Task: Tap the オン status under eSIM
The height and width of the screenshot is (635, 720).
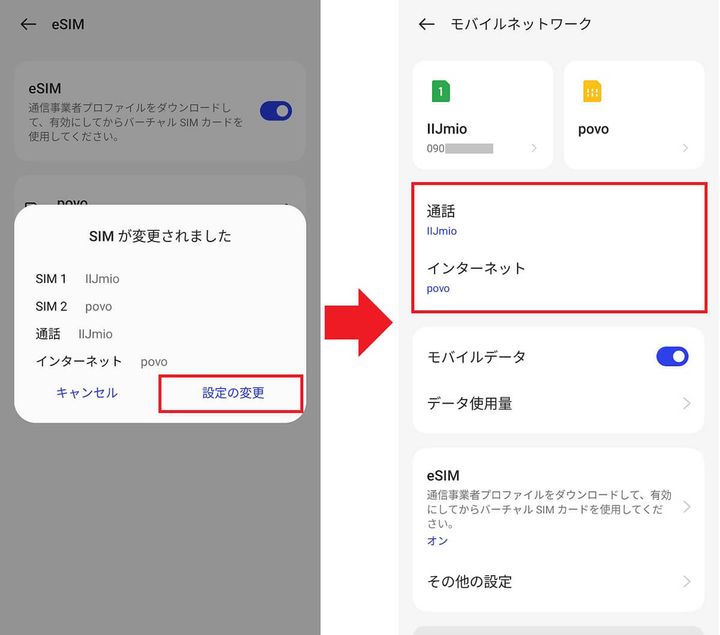Action: (x=437, y=540)
